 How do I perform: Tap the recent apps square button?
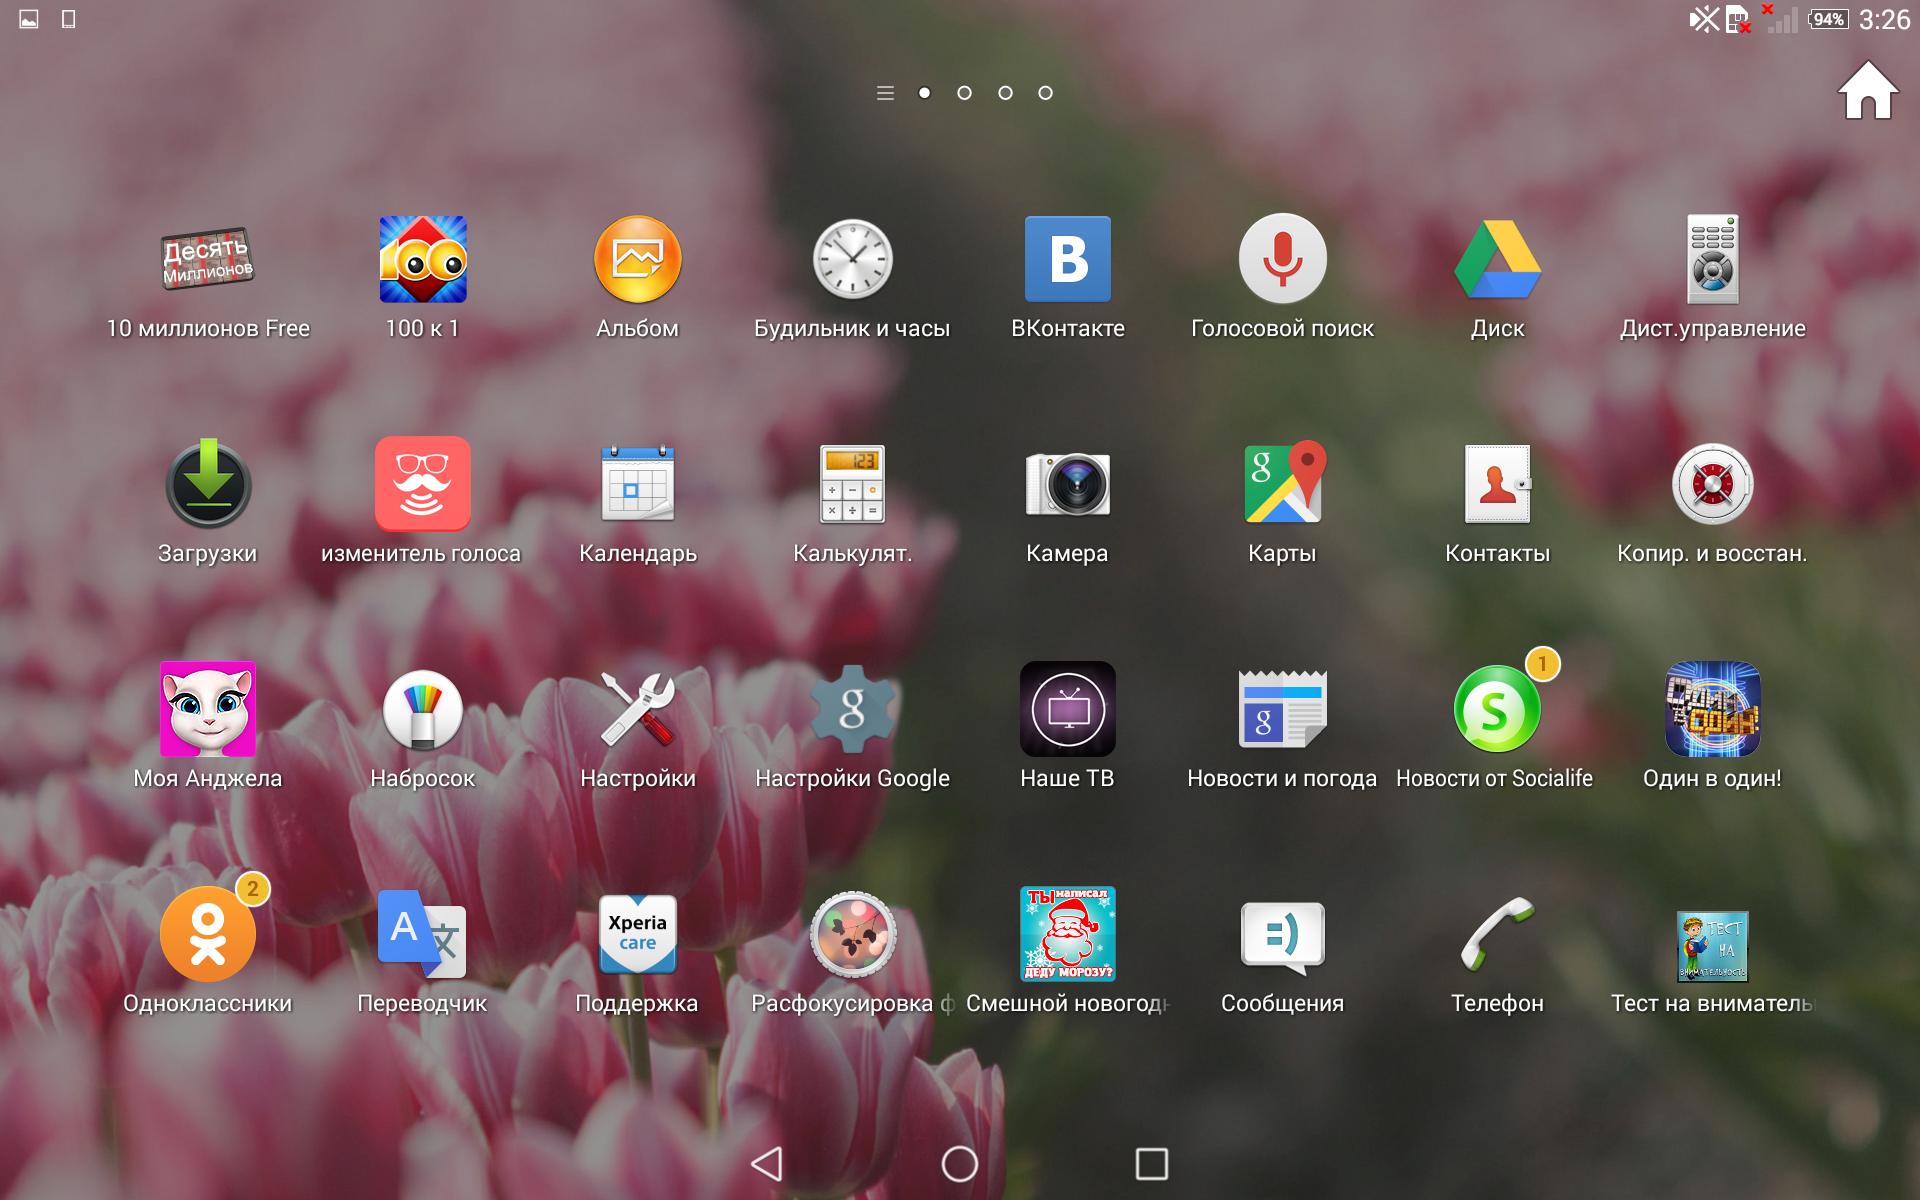tap(1152, 1163)
